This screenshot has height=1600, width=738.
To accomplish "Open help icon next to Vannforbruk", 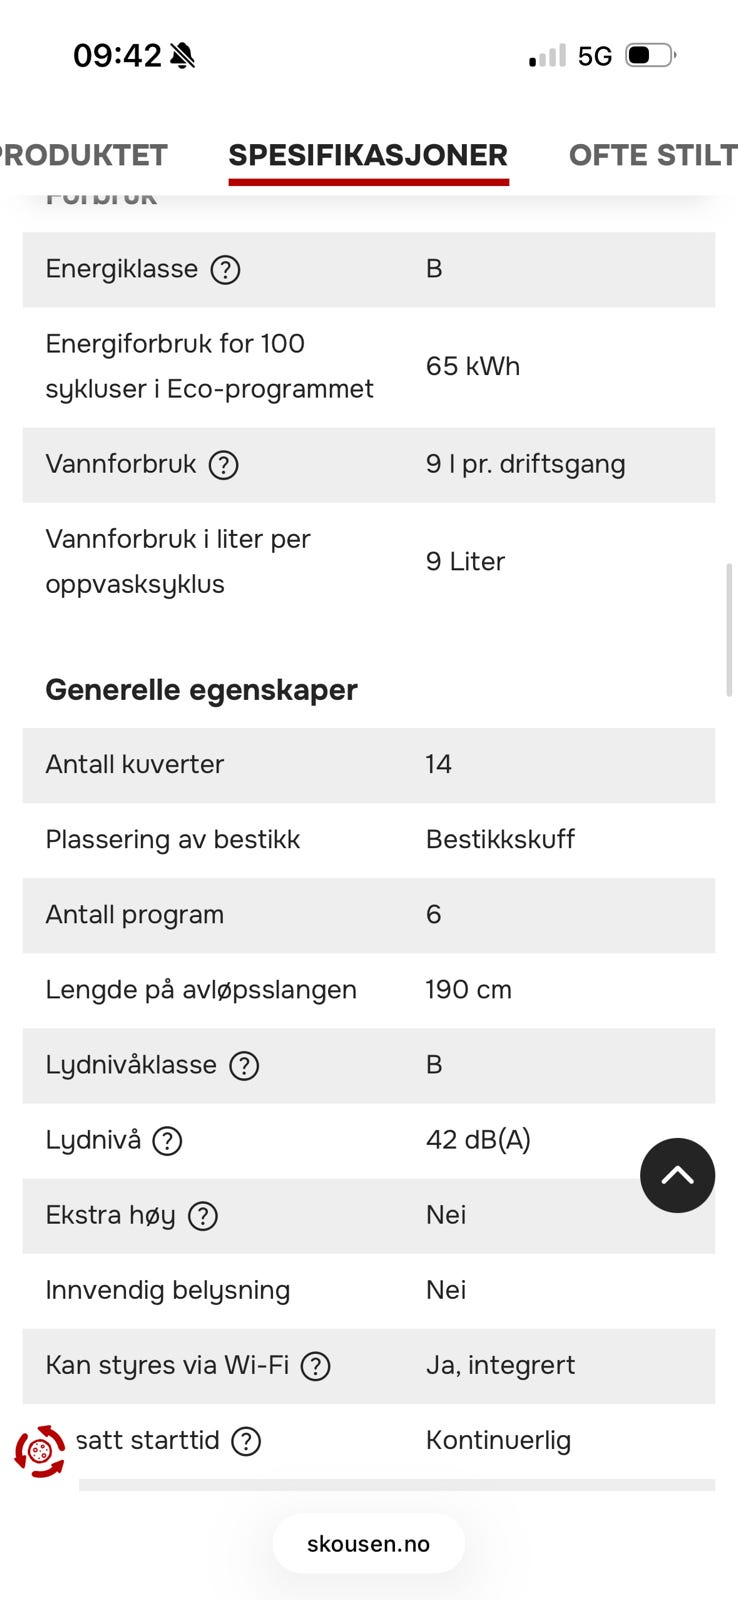I will click(223, 465).
